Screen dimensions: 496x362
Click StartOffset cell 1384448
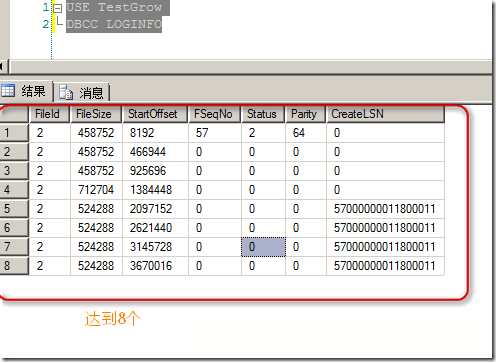pos(155,190)
